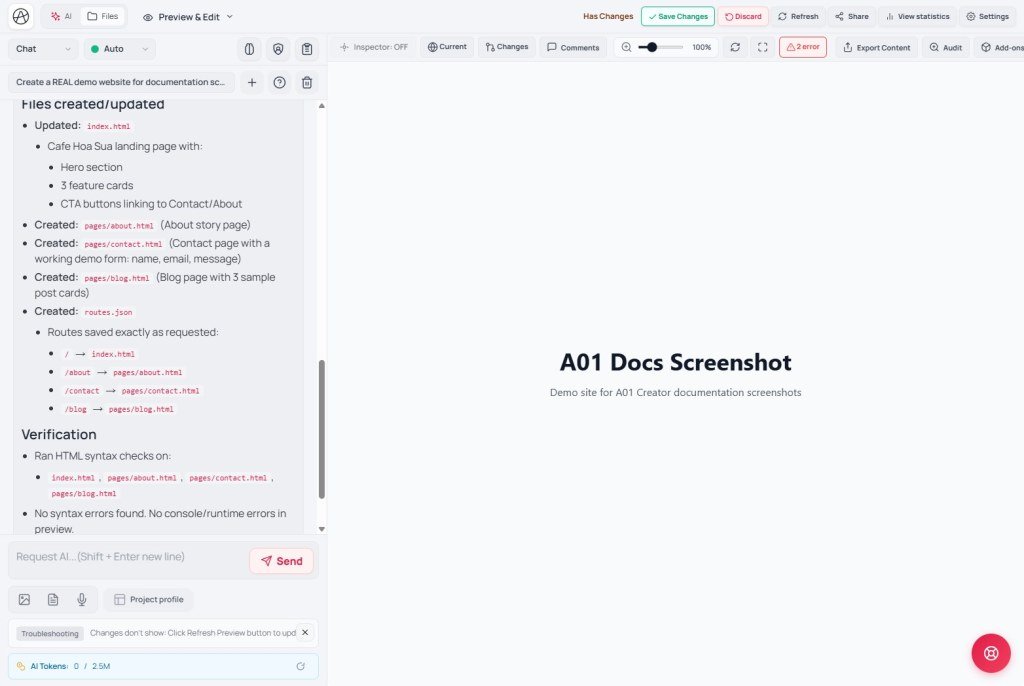Dismiss the troubleshooting tip
This screenshot has height=686, width=1024.
click(305, 632)
